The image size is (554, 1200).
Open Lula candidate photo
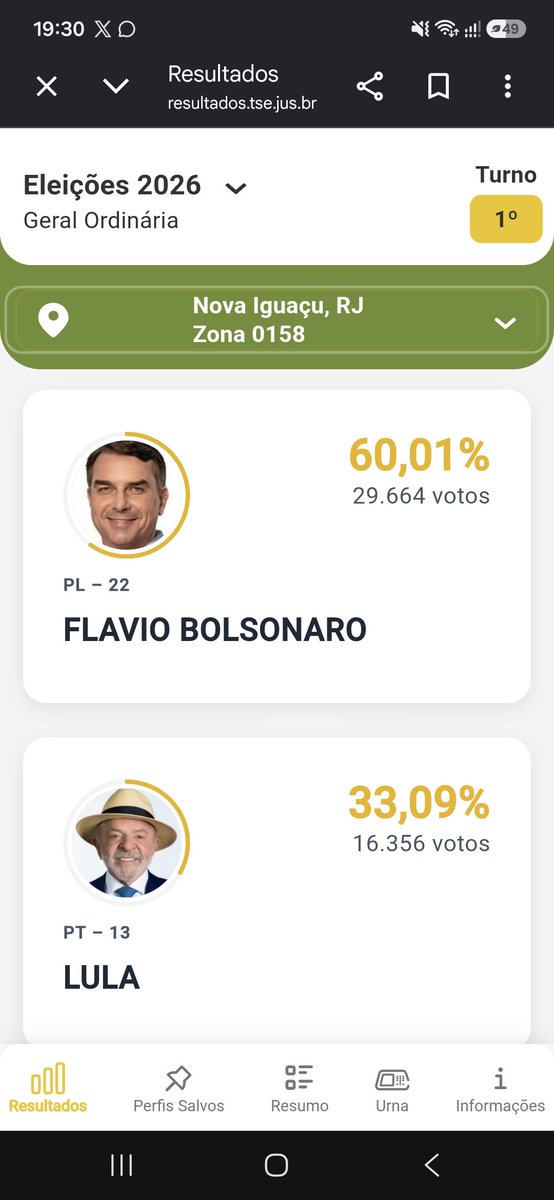click(126, 842)
